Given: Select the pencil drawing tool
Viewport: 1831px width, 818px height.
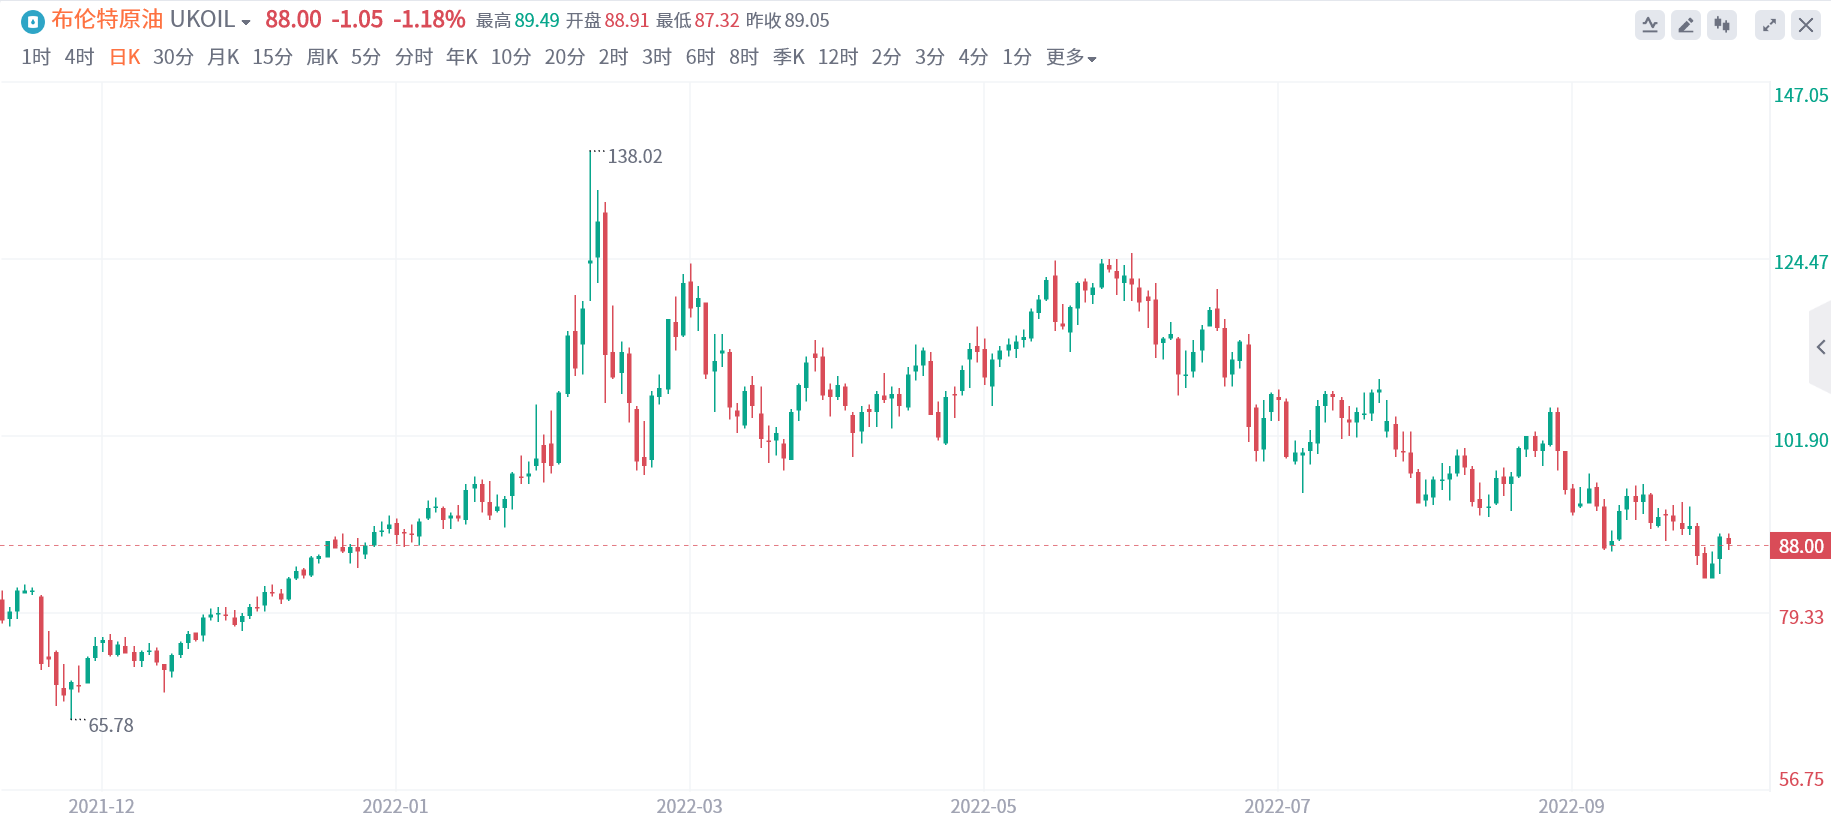Looking at the screenshot, I should (1686, 25).
